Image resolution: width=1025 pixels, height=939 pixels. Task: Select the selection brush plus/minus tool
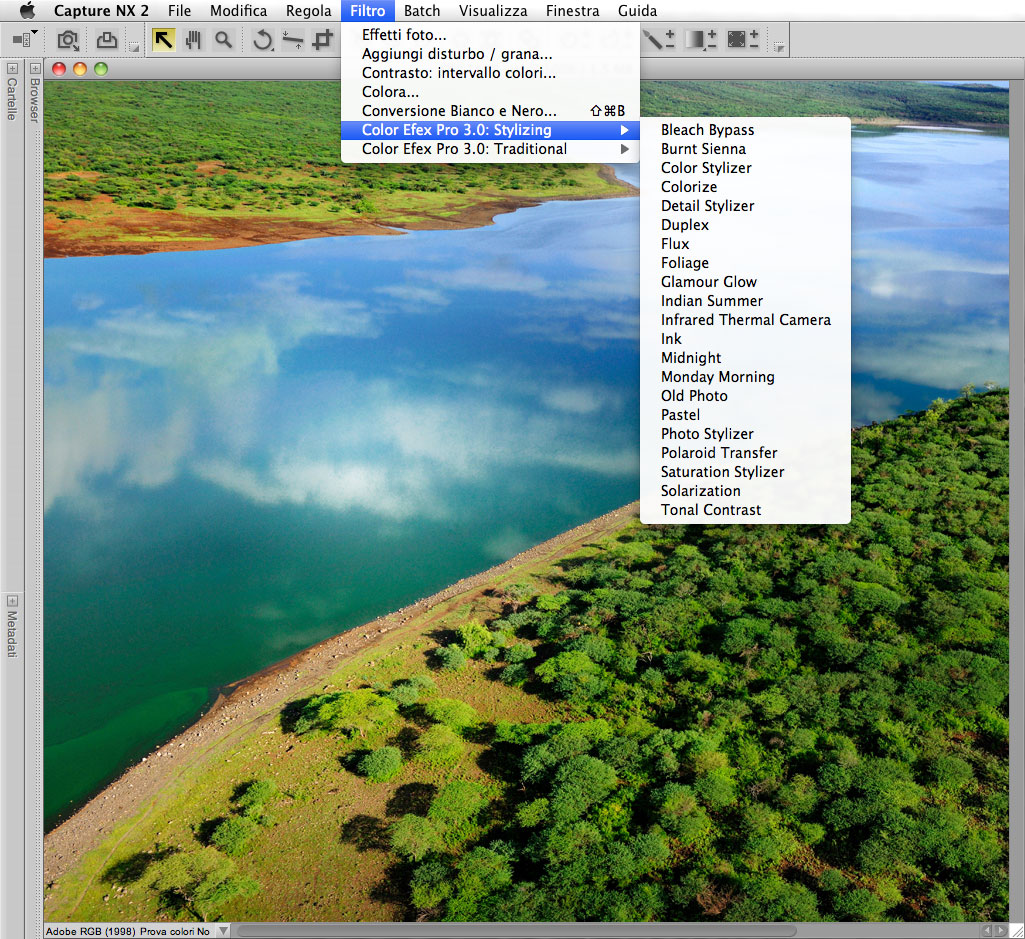[x=659, y=40]
